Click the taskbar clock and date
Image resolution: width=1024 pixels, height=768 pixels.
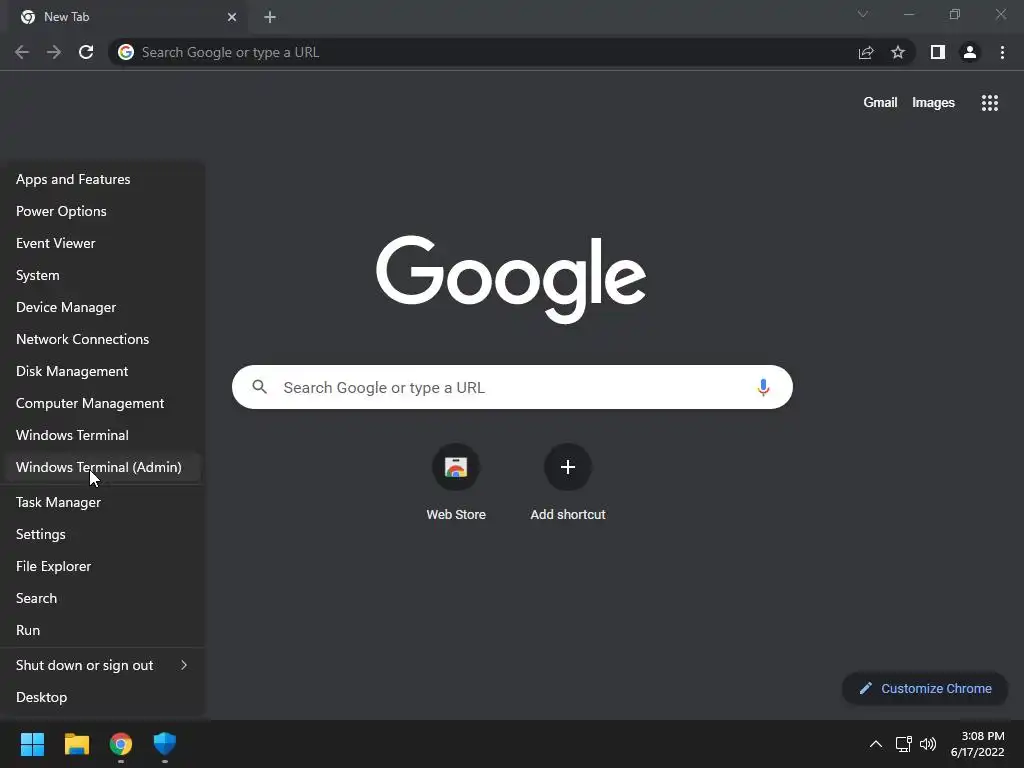click(x=978, y=744)
